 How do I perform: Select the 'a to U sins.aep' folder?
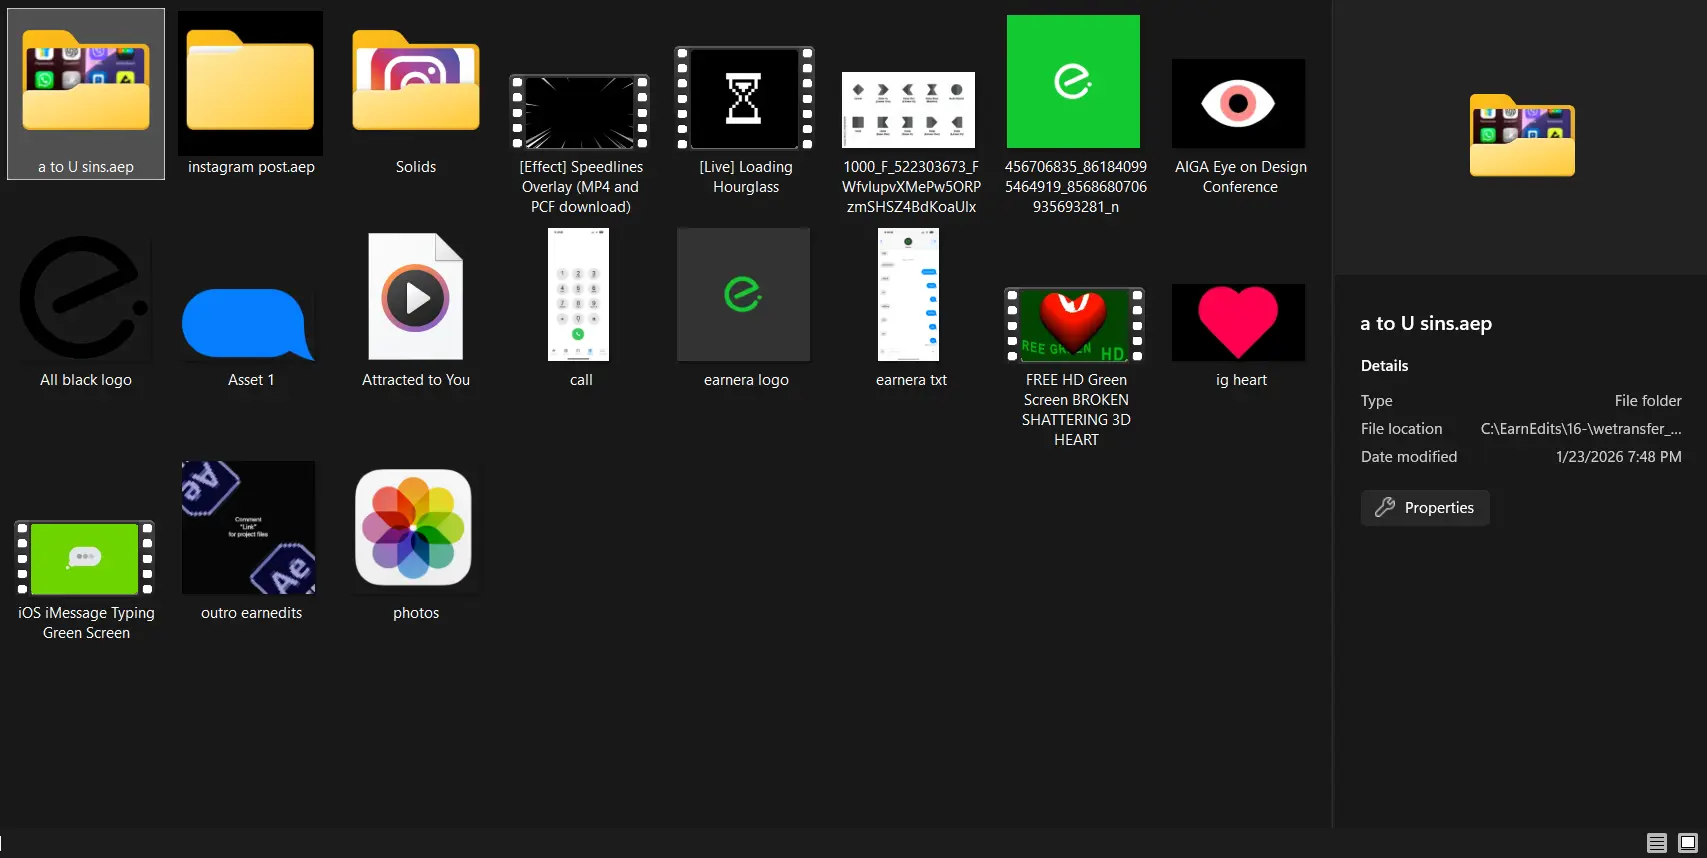pos(86,94)
